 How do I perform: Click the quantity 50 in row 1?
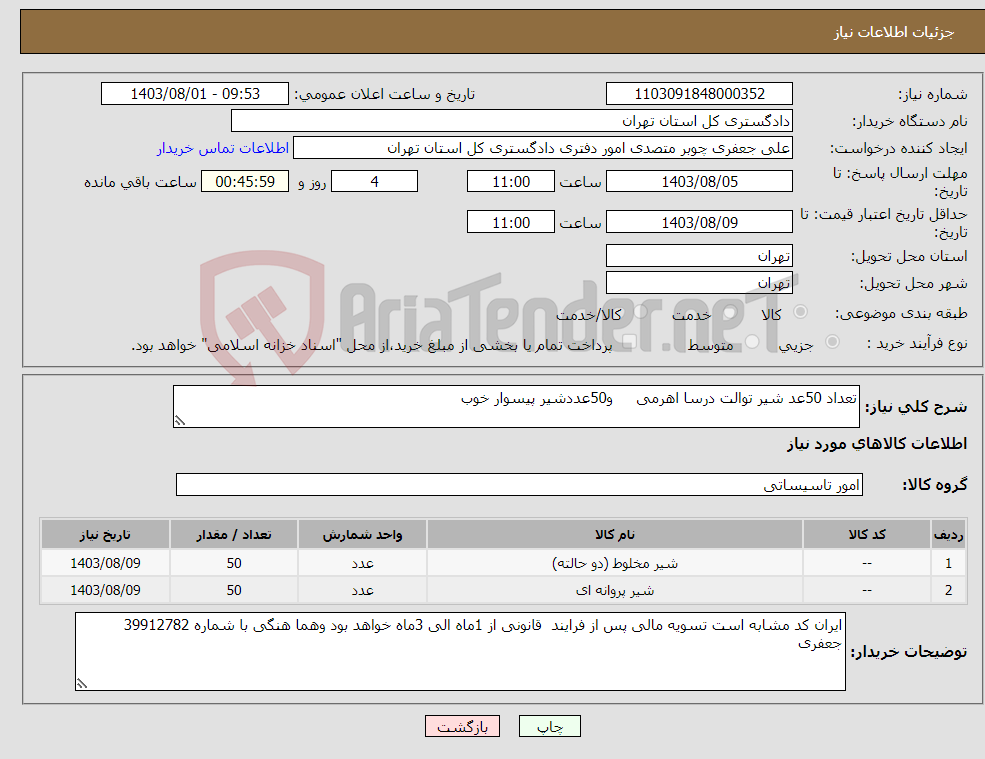pos(234,564)
